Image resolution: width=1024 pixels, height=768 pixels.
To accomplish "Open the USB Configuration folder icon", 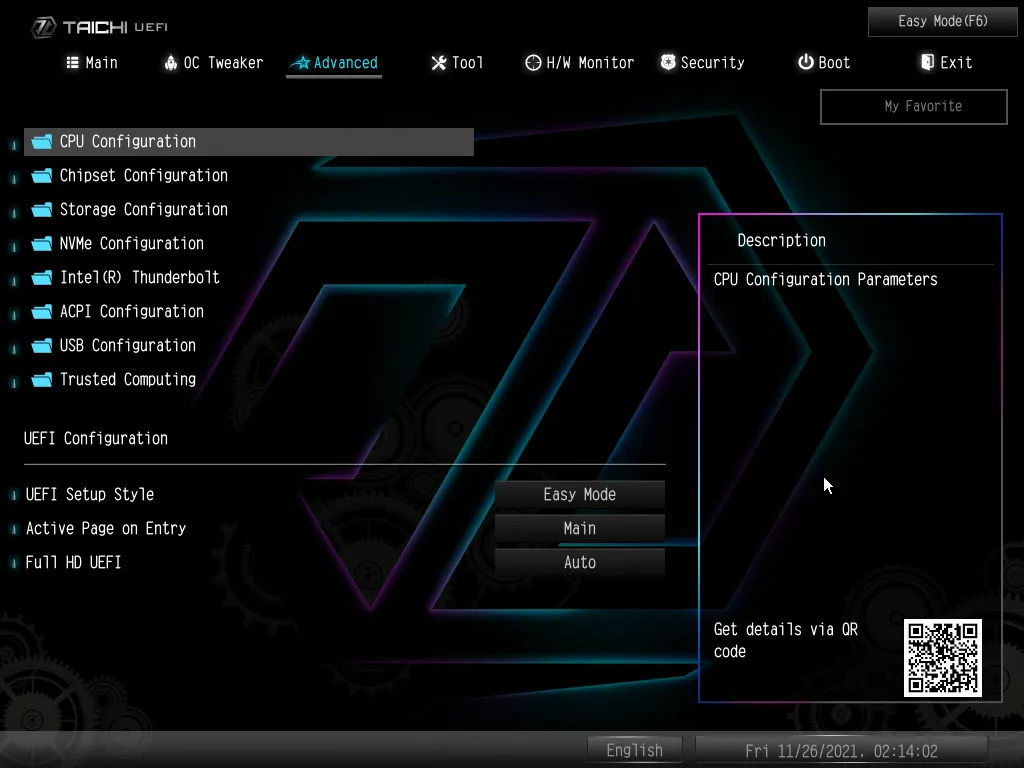I will click(42, 345).
